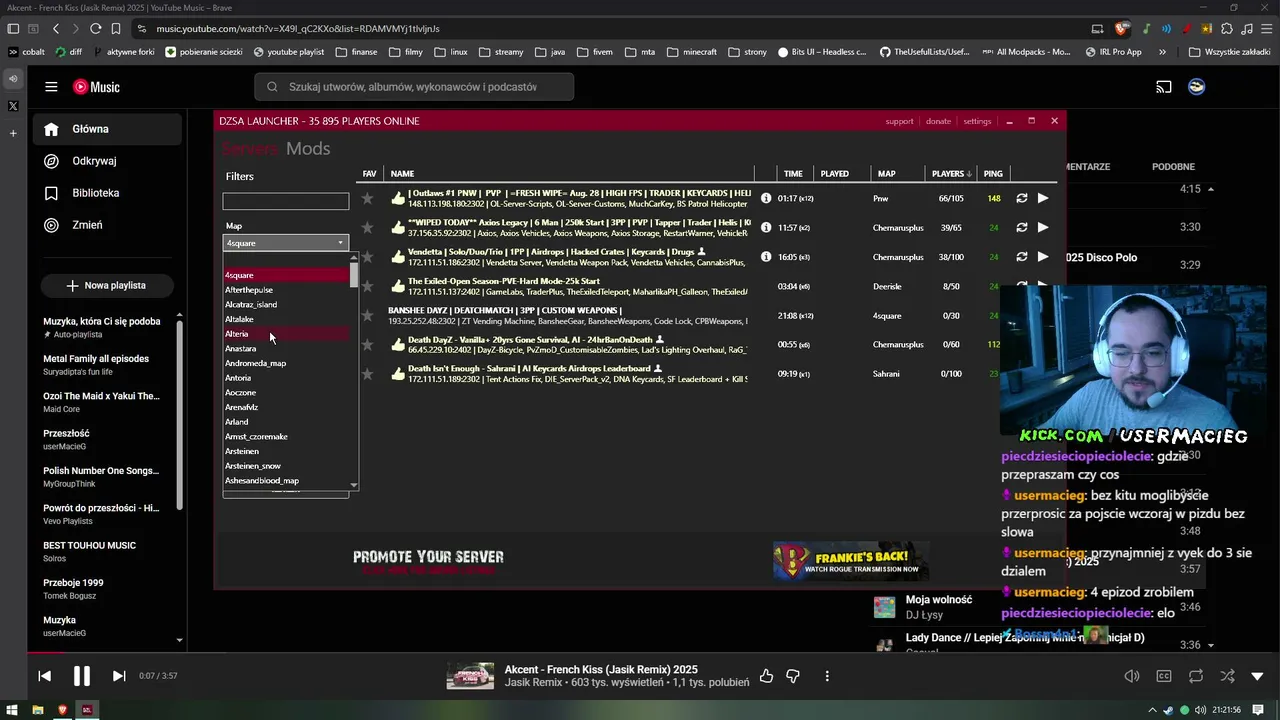Choose Anastara from the map list
The image size is (1280, 720).
241,348
